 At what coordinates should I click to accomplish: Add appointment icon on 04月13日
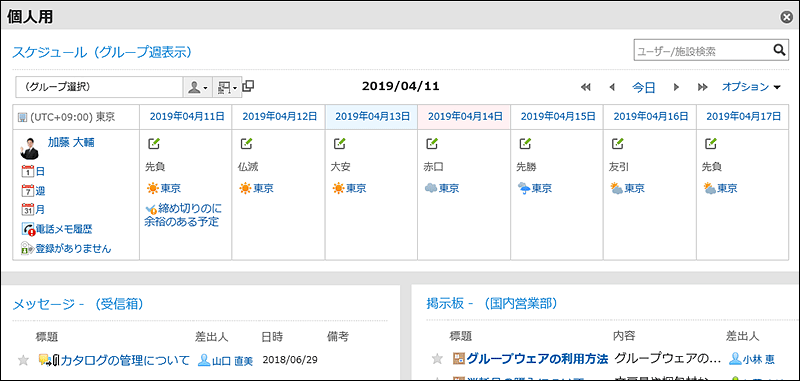pos(339,144)
